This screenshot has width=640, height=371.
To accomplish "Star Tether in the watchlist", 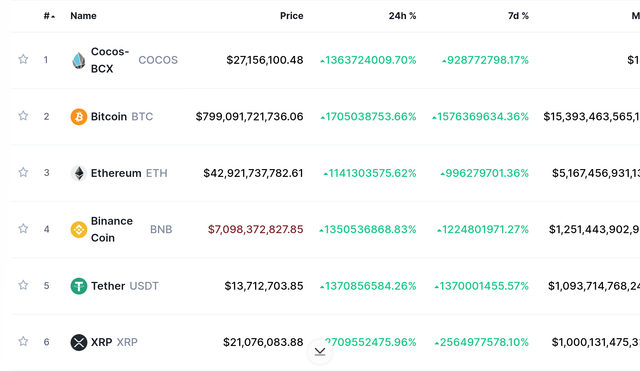I will (23, 285).
